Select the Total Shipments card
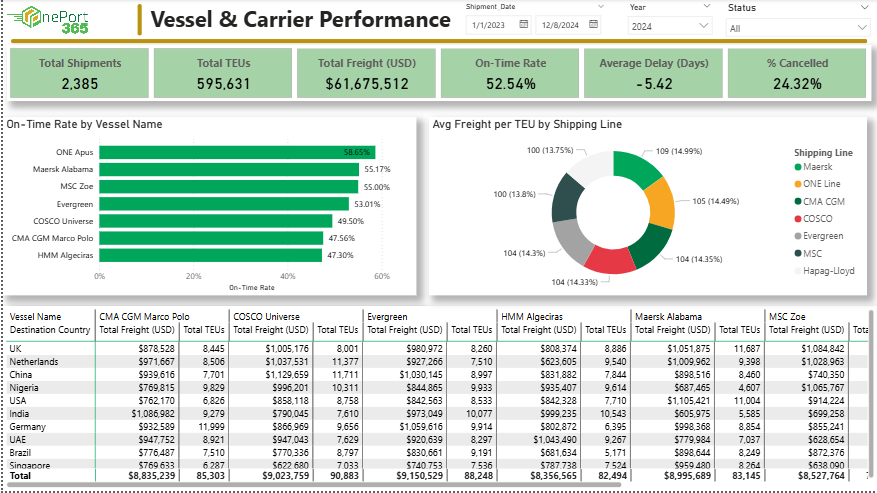 [x=79, y=73]
